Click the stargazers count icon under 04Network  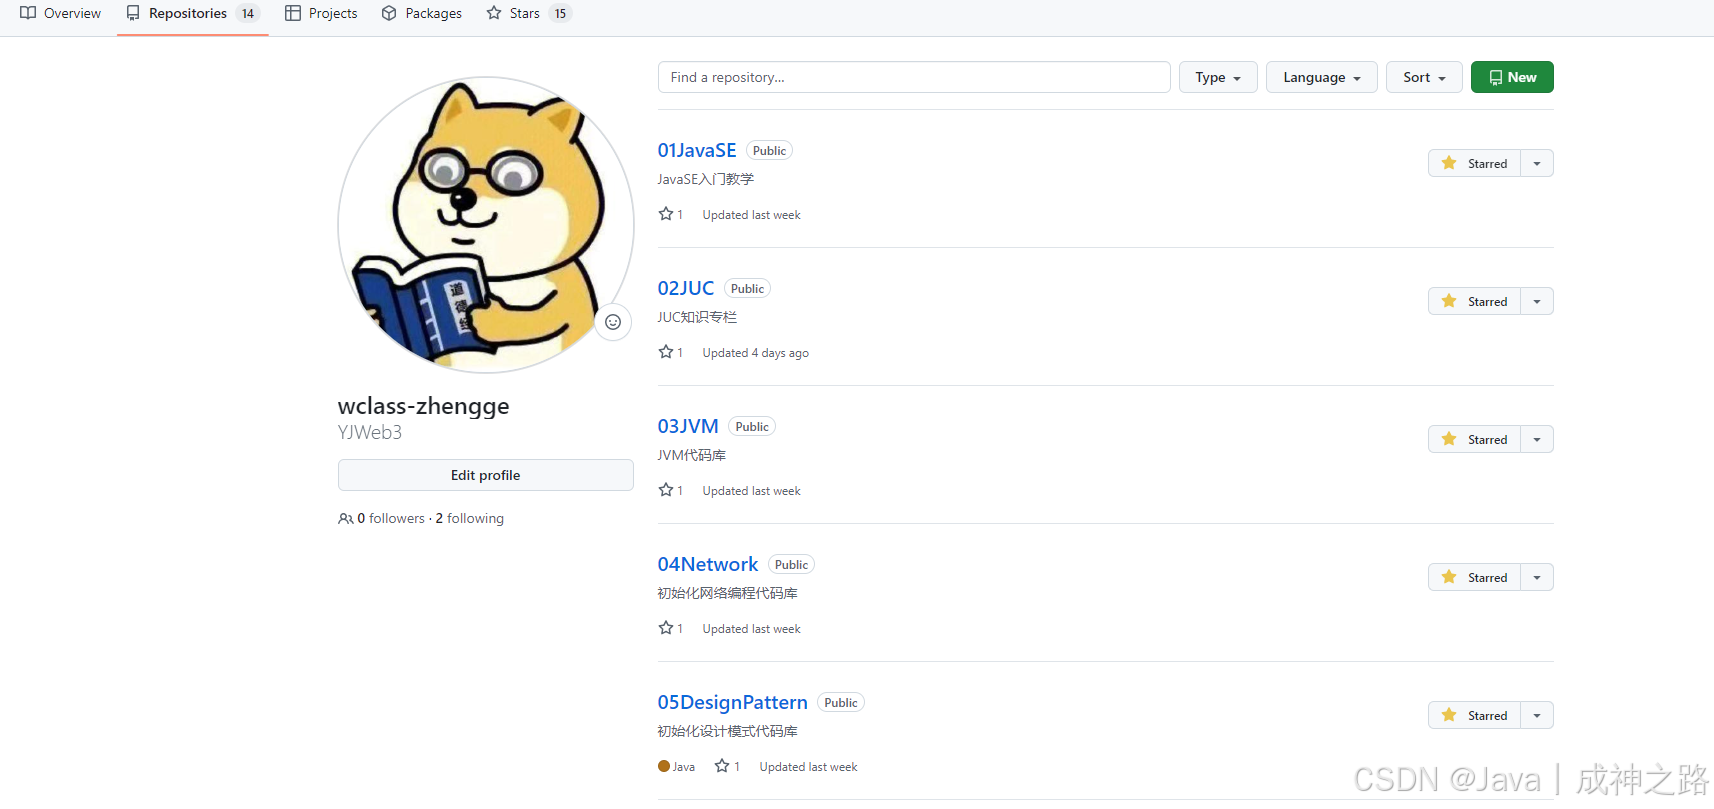[666, 628]
